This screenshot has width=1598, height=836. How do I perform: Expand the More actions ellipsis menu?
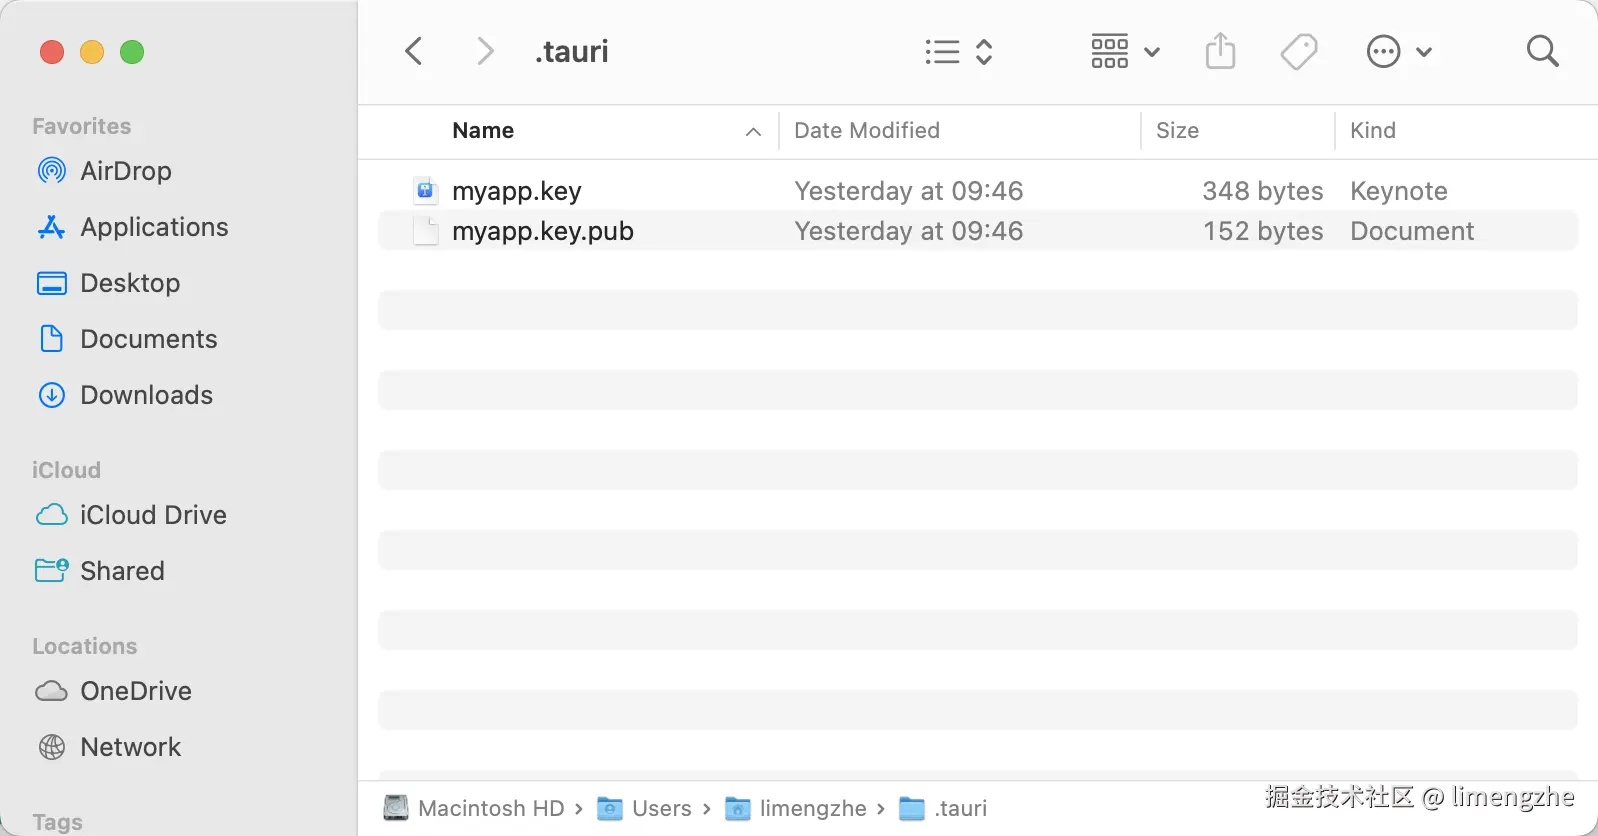coord(1399,51)
